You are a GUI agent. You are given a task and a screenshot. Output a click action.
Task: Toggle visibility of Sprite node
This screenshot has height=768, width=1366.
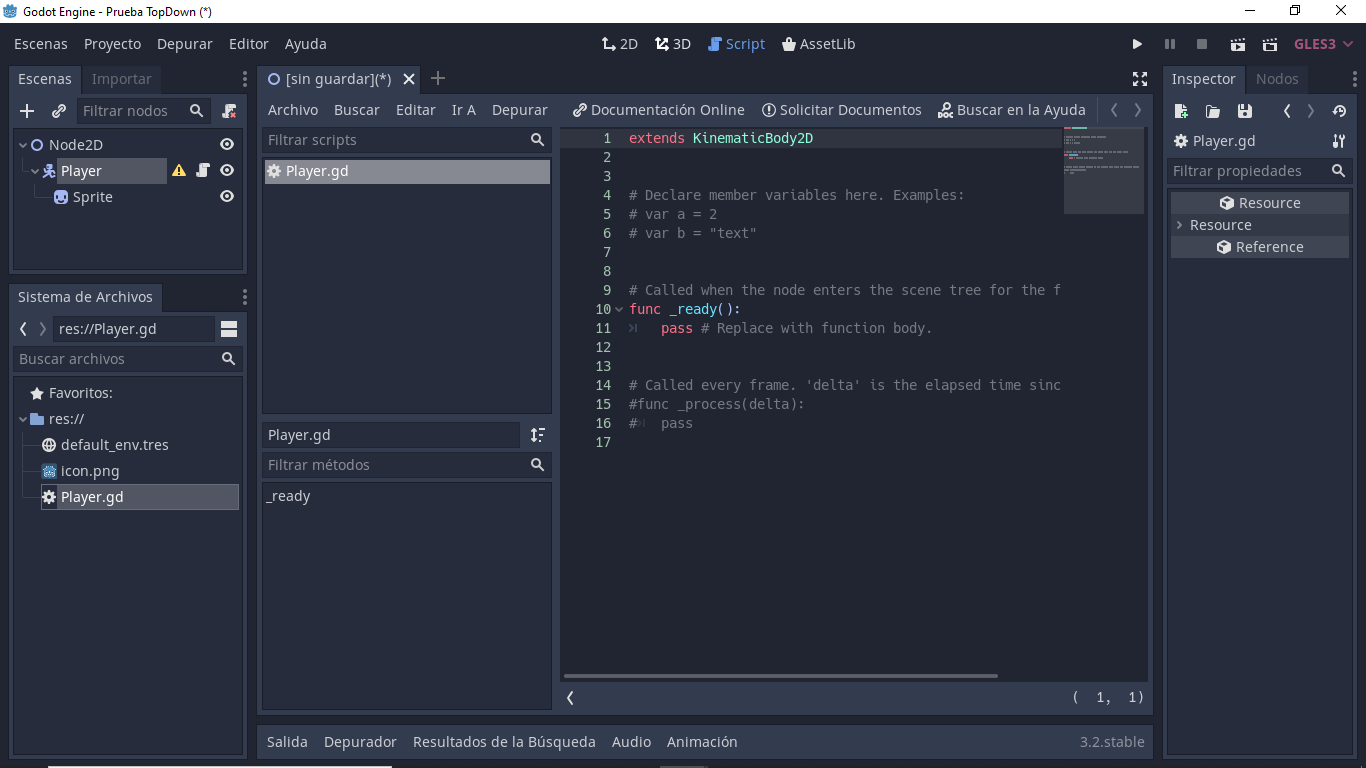tap(227, 197)
